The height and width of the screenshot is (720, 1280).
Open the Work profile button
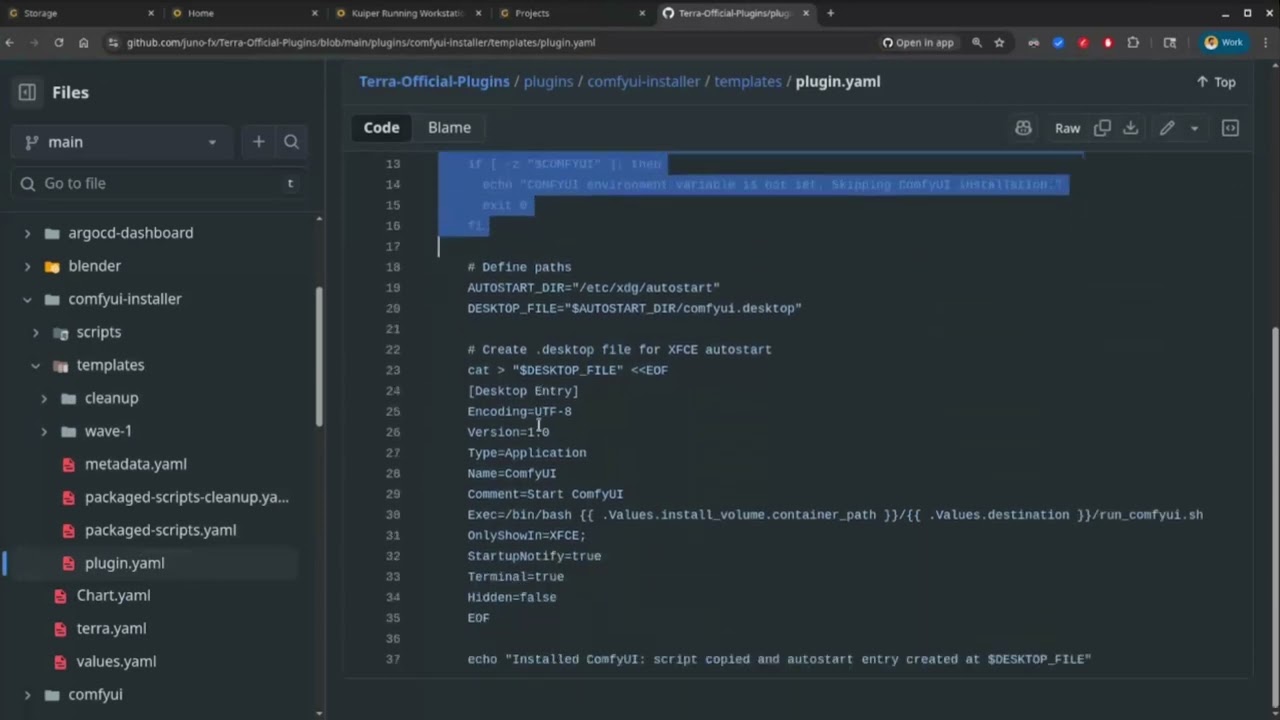click(1224, 43)
